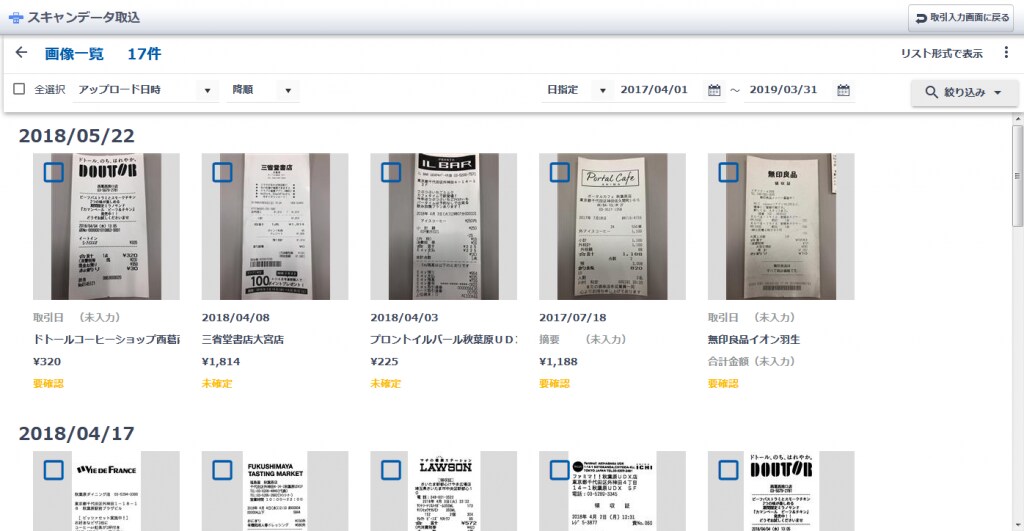Open the end date calendar picker
Viewport: 1024px width, 531px height.
pos(843,90)
